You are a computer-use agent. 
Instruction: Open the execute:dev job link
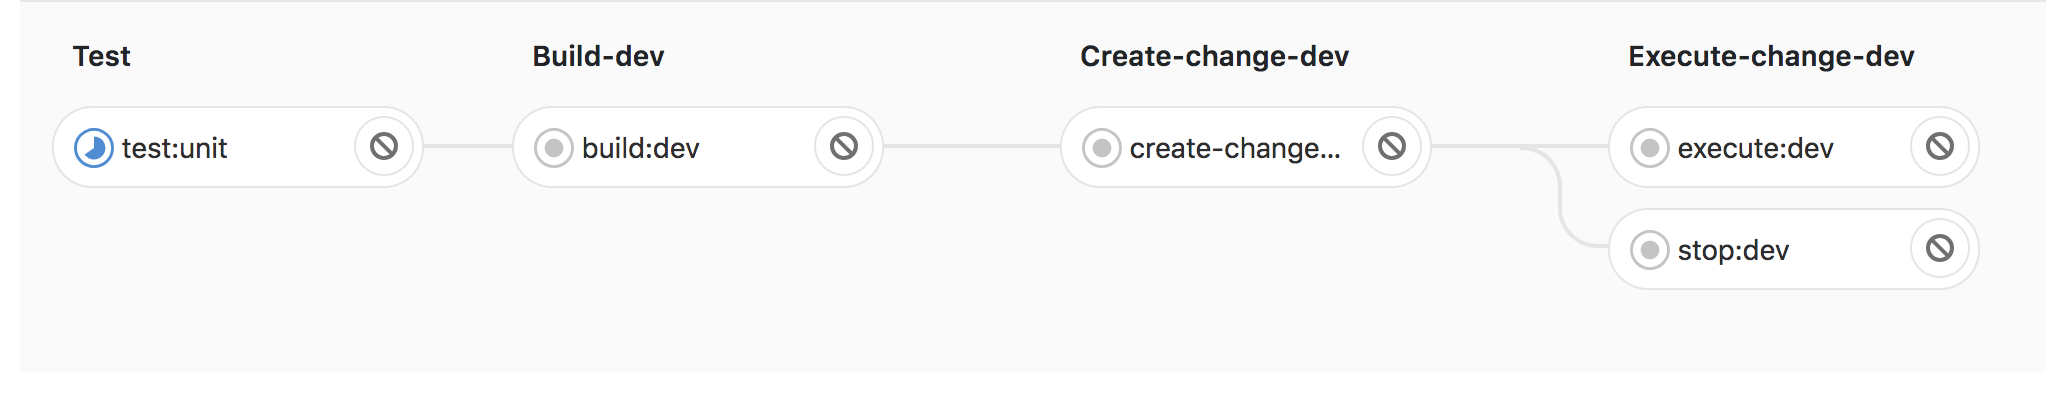tap(1755, 149)
